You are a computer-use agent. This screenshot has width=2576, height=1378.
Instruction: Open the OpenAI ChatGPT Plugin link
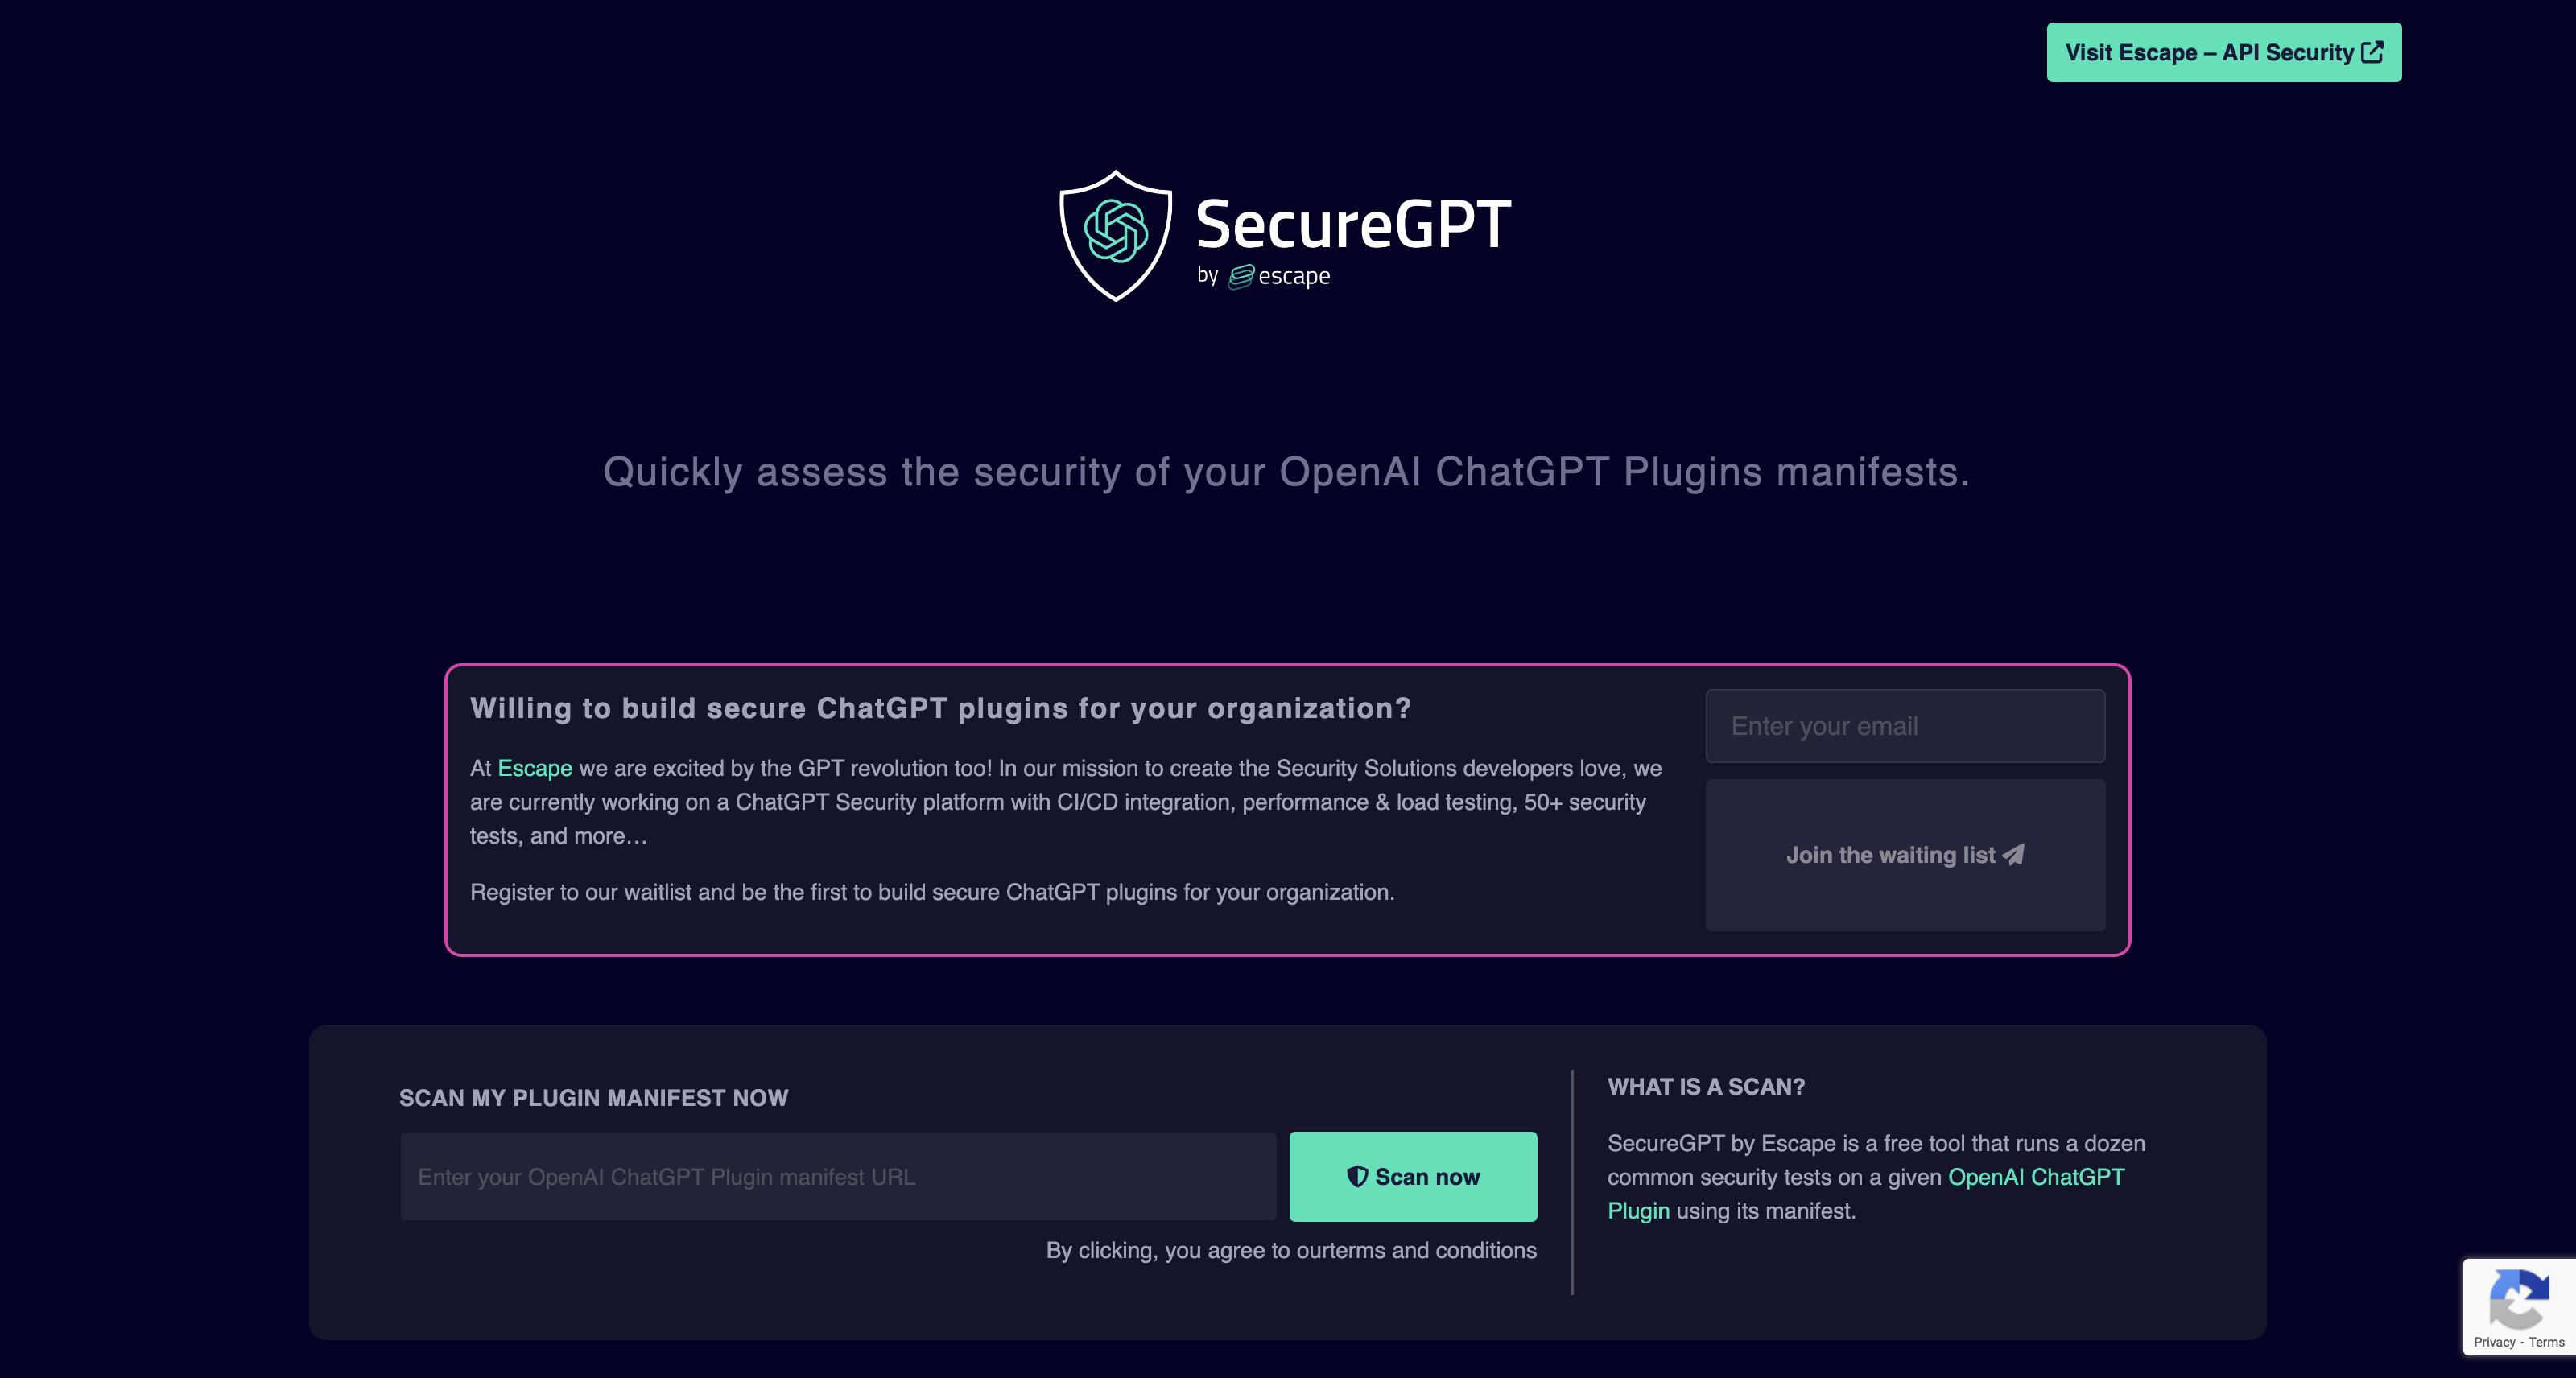1866,1194
